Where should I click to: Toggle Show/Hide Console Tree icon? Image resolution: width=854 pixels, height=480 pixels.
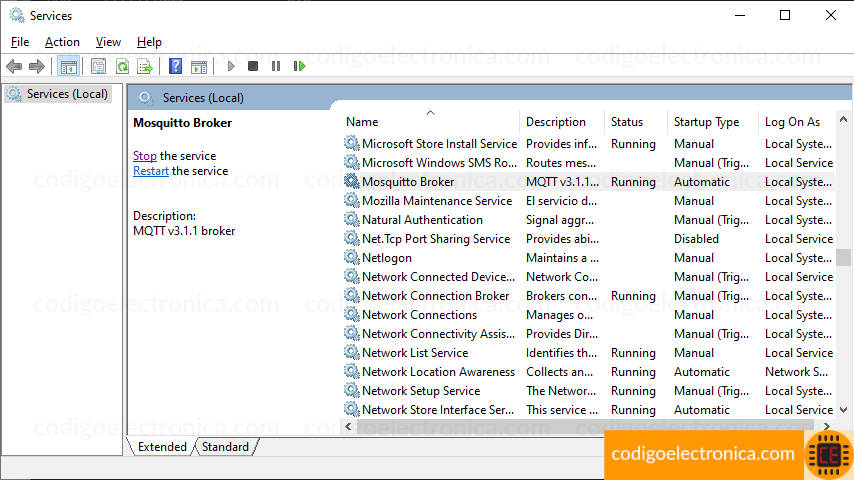[69, 66]
